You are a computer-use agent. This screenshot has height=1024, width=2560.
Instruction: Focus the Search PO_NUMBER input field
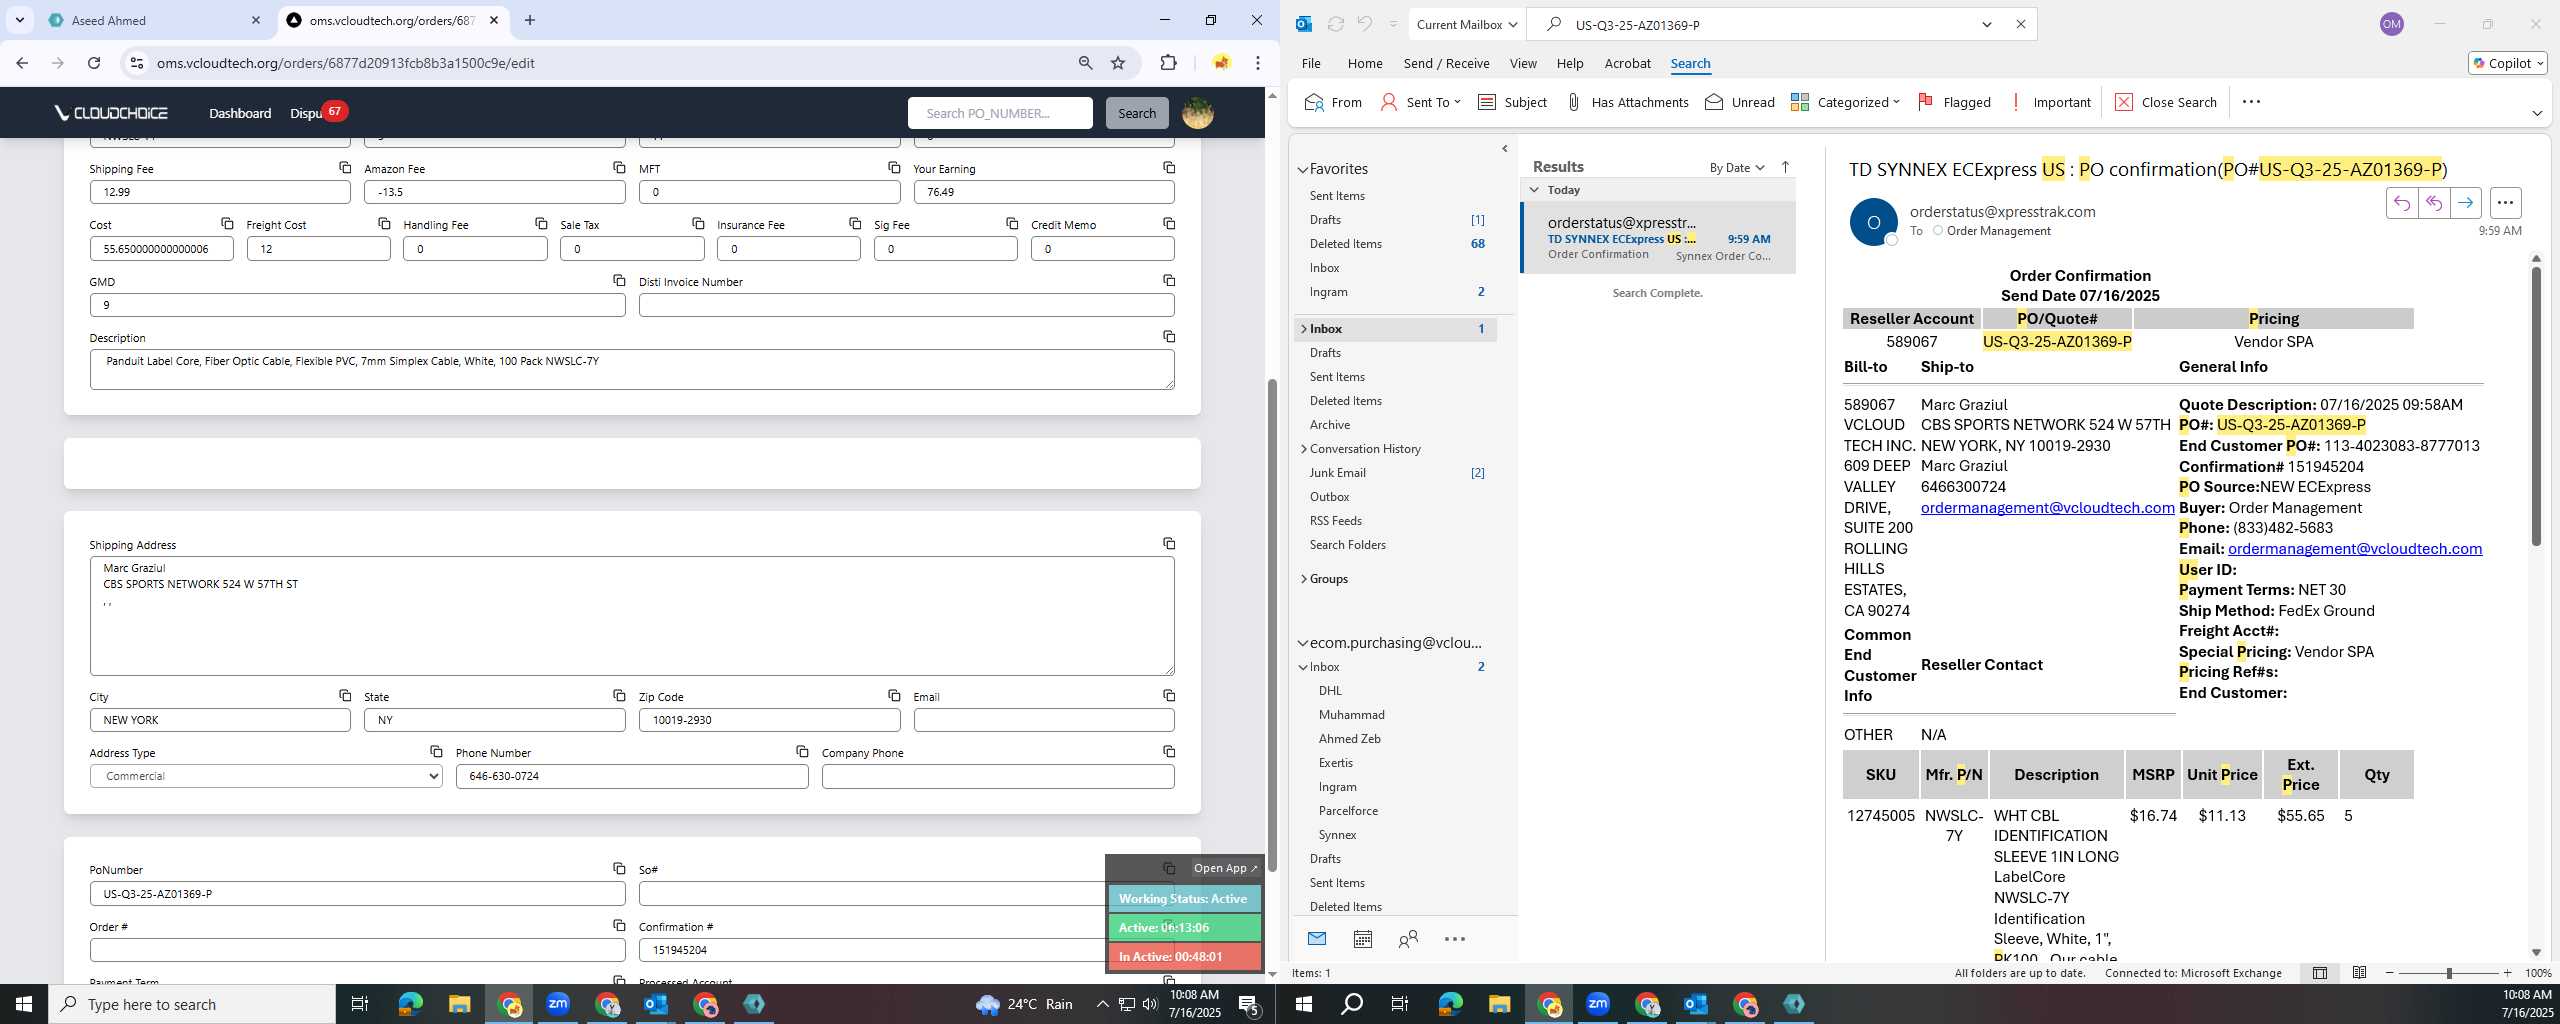(x=1000, y=113)
